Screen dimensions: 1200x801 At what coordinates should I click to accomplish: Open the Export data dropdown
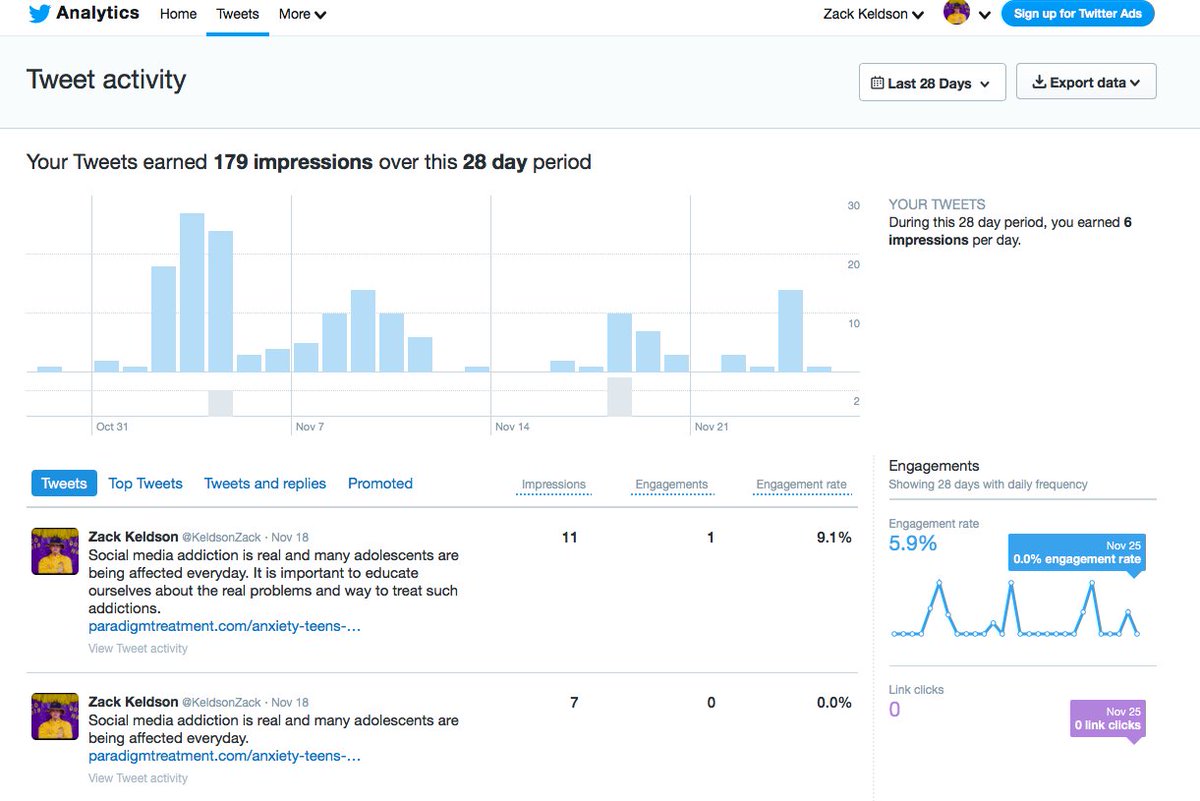coord(1086,82)
